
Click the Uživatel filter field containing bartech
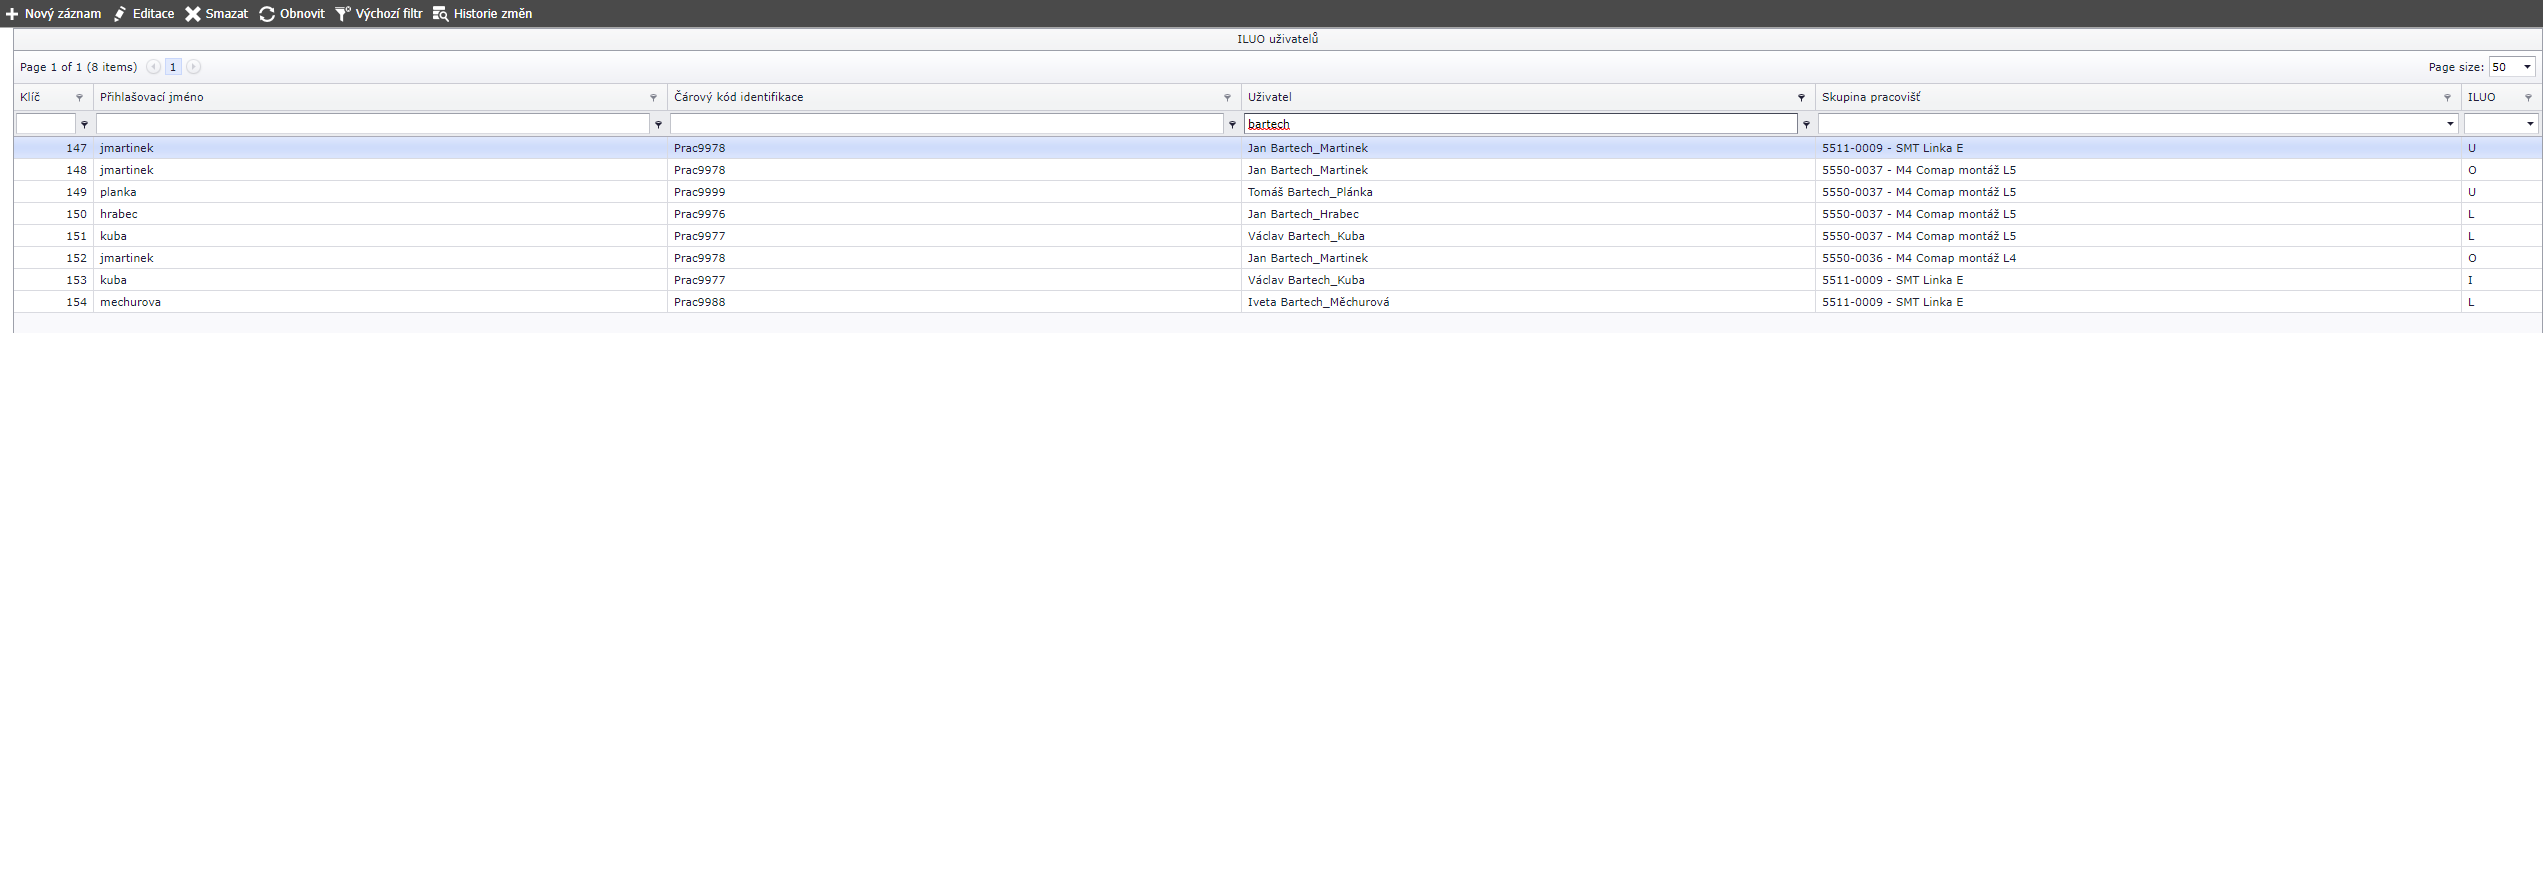point(1520,124)
